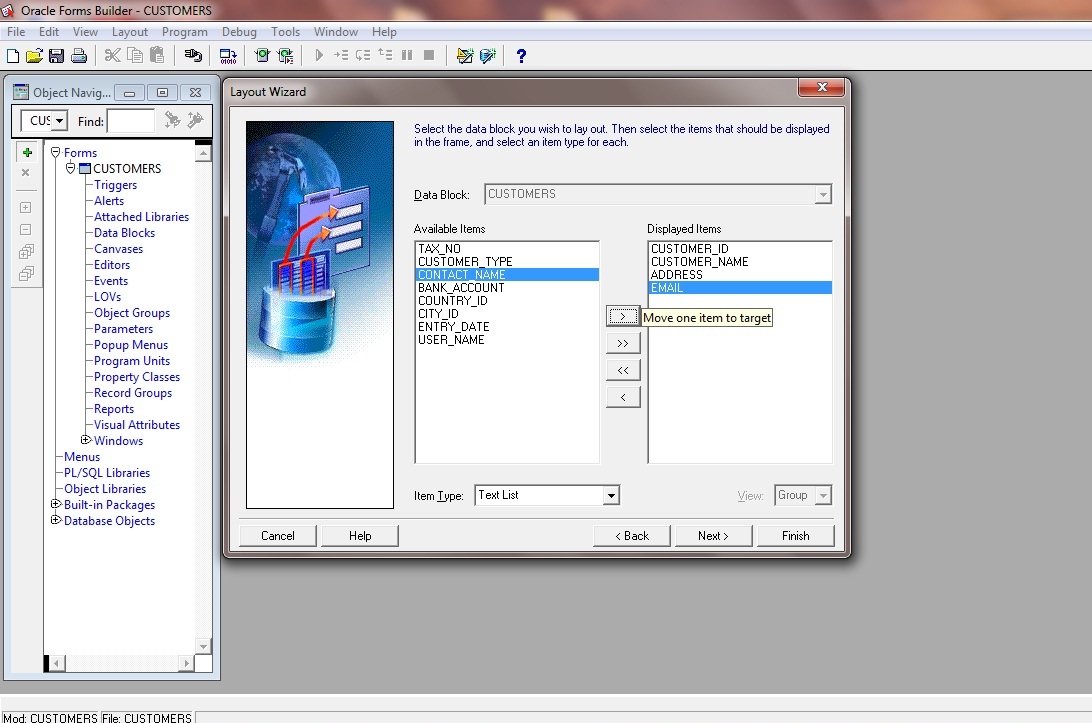The height and width of the screenshot is (723, 1092).
Task: Click the Find Next search icon
Action: click(172, 120)
